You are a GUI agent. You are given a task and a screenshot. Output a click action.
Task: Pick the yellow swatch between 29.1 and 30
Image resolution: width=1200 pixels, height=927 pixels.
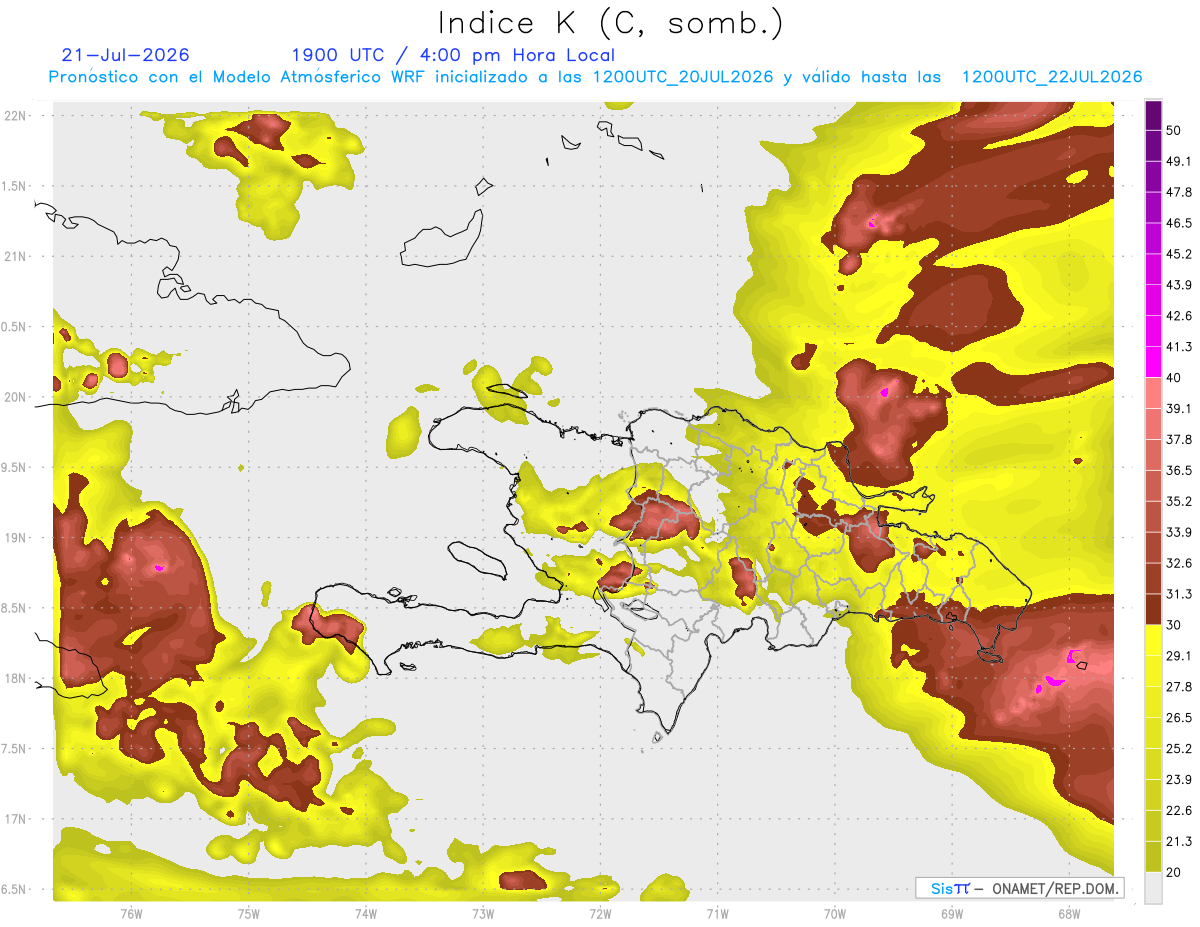point(1153,641)
